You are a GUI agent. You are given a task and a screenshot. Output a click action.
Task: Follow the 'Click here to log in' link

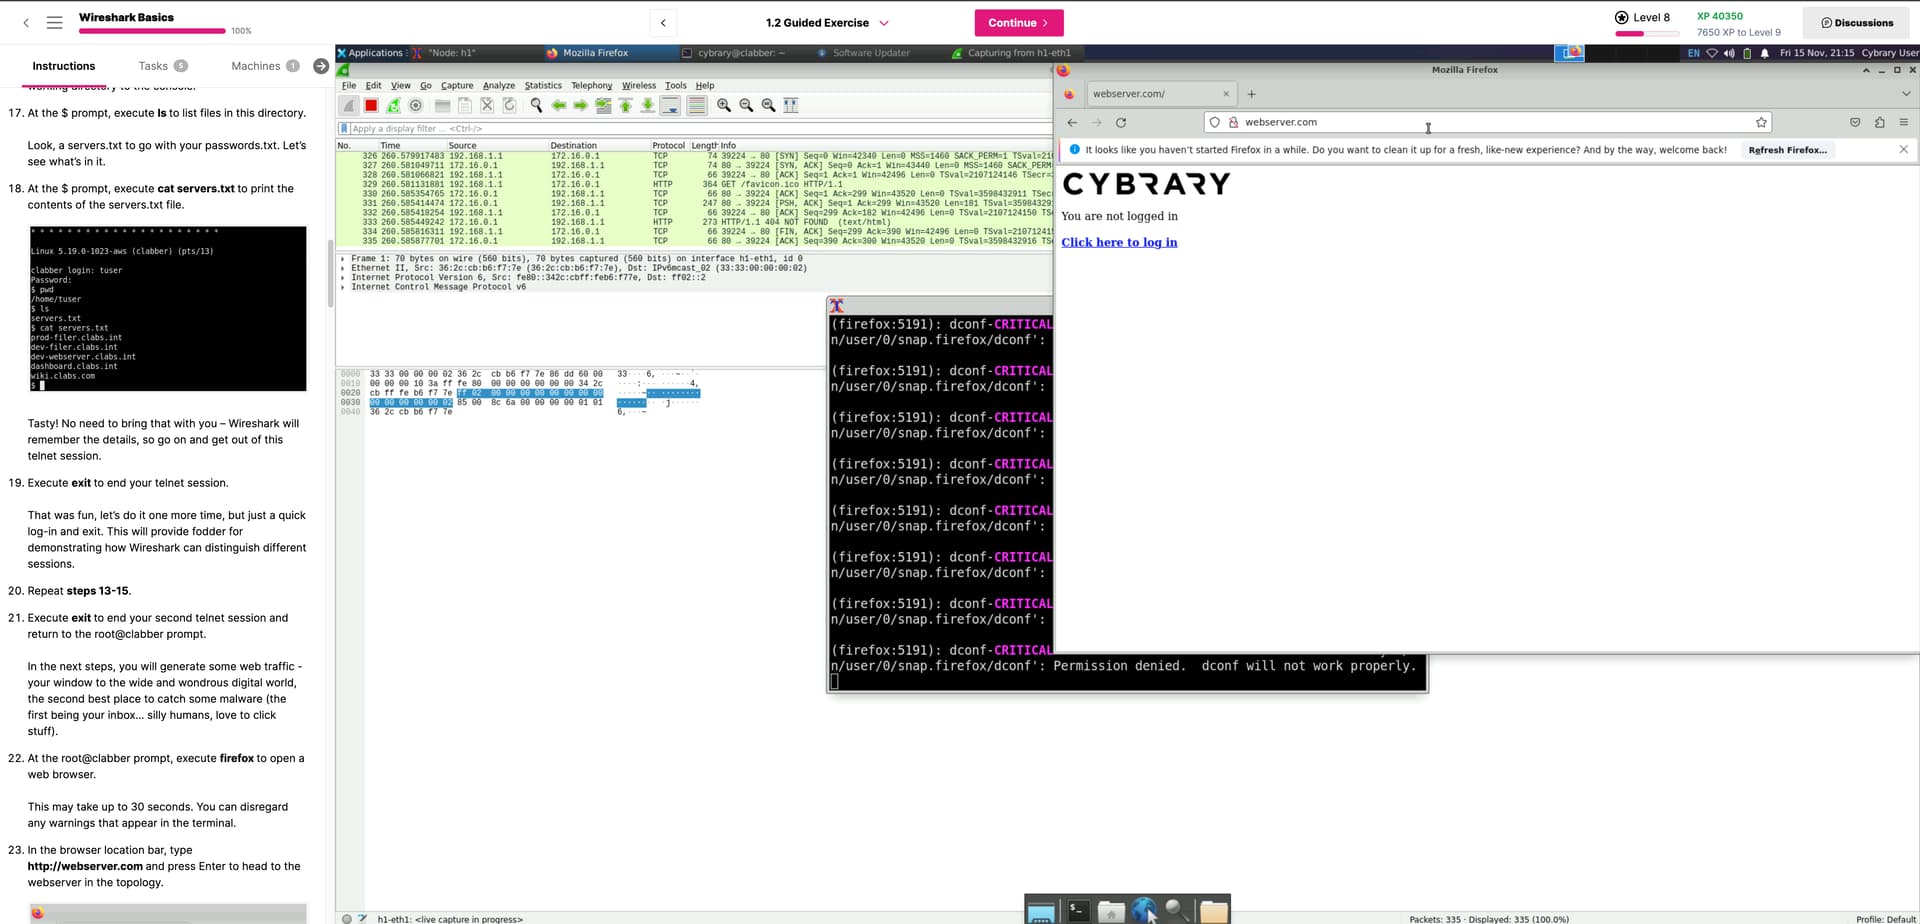[x=1119, y=242]
